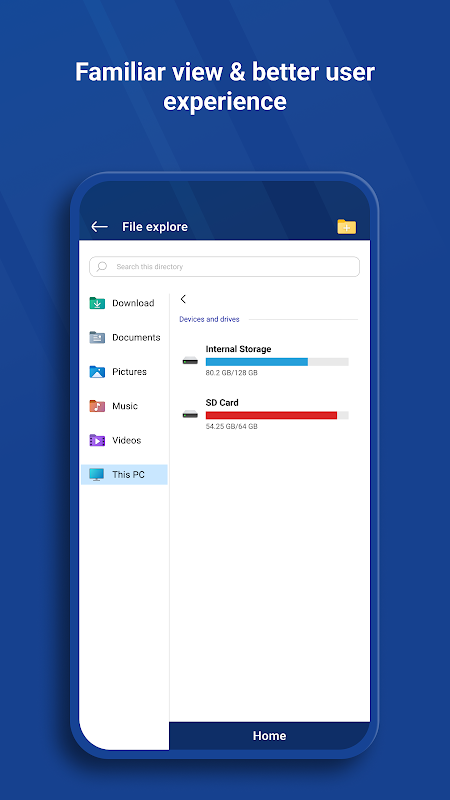Screen dimensions: 450x800
Task: Open the Download sidebar entry
Action: [124, 303]
